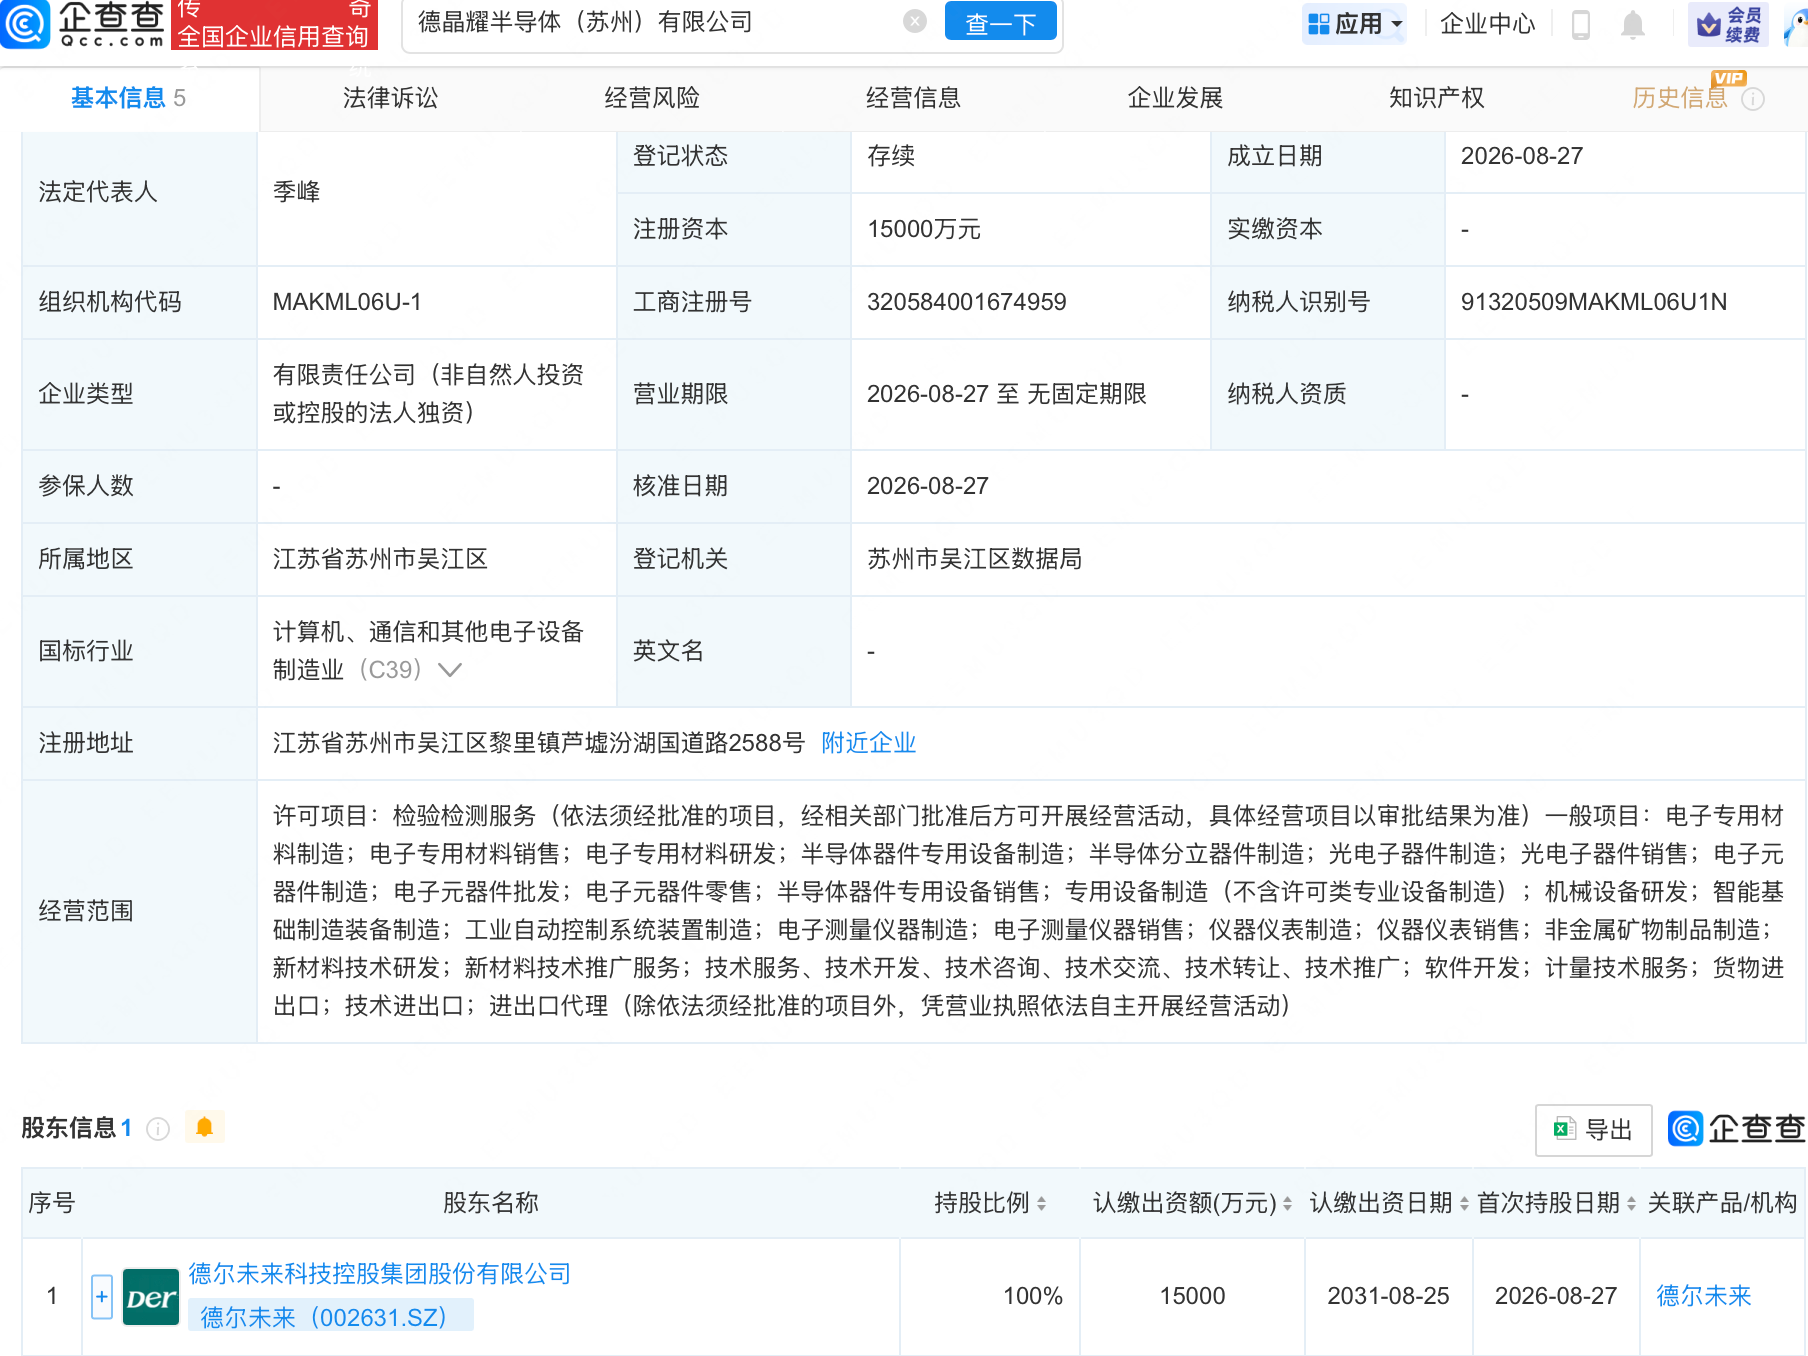1808x1356 pixels.
Task: Click the info icon beside 历史信息
Action: click(1753, 99)
